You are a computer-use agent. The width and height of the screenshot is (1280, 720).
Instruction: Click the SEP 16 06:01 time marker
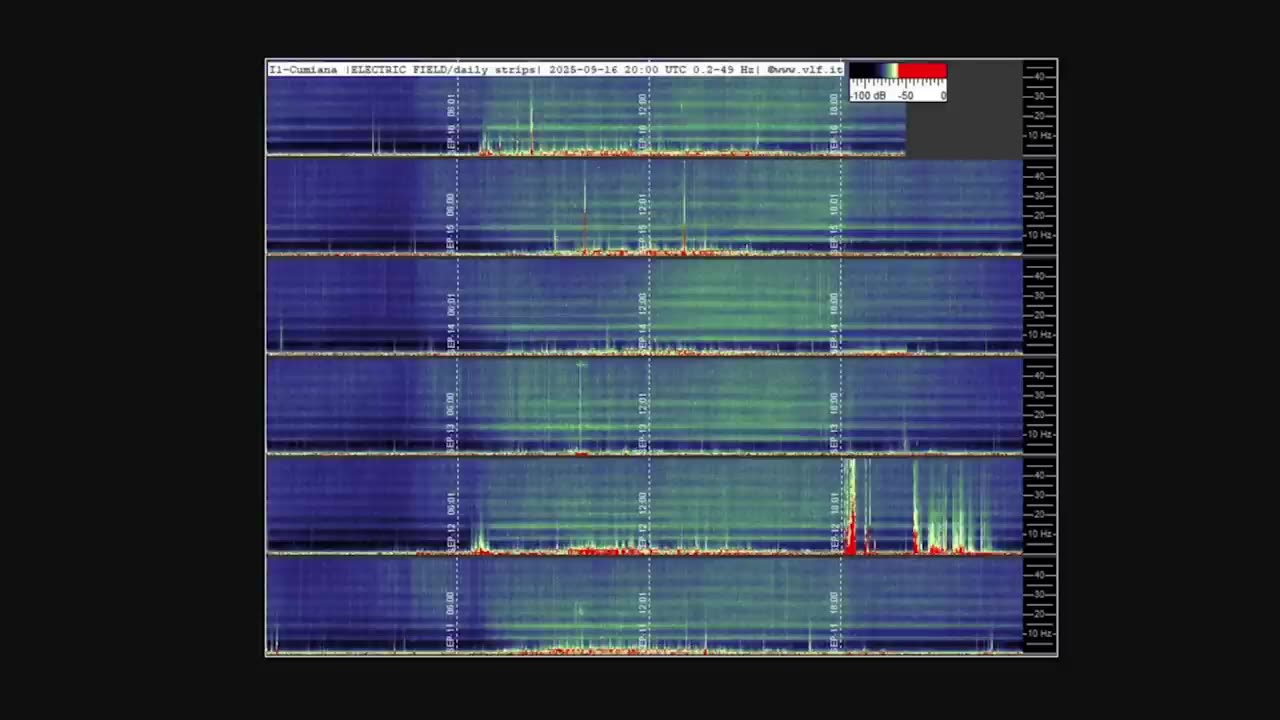tap(451, 123)
